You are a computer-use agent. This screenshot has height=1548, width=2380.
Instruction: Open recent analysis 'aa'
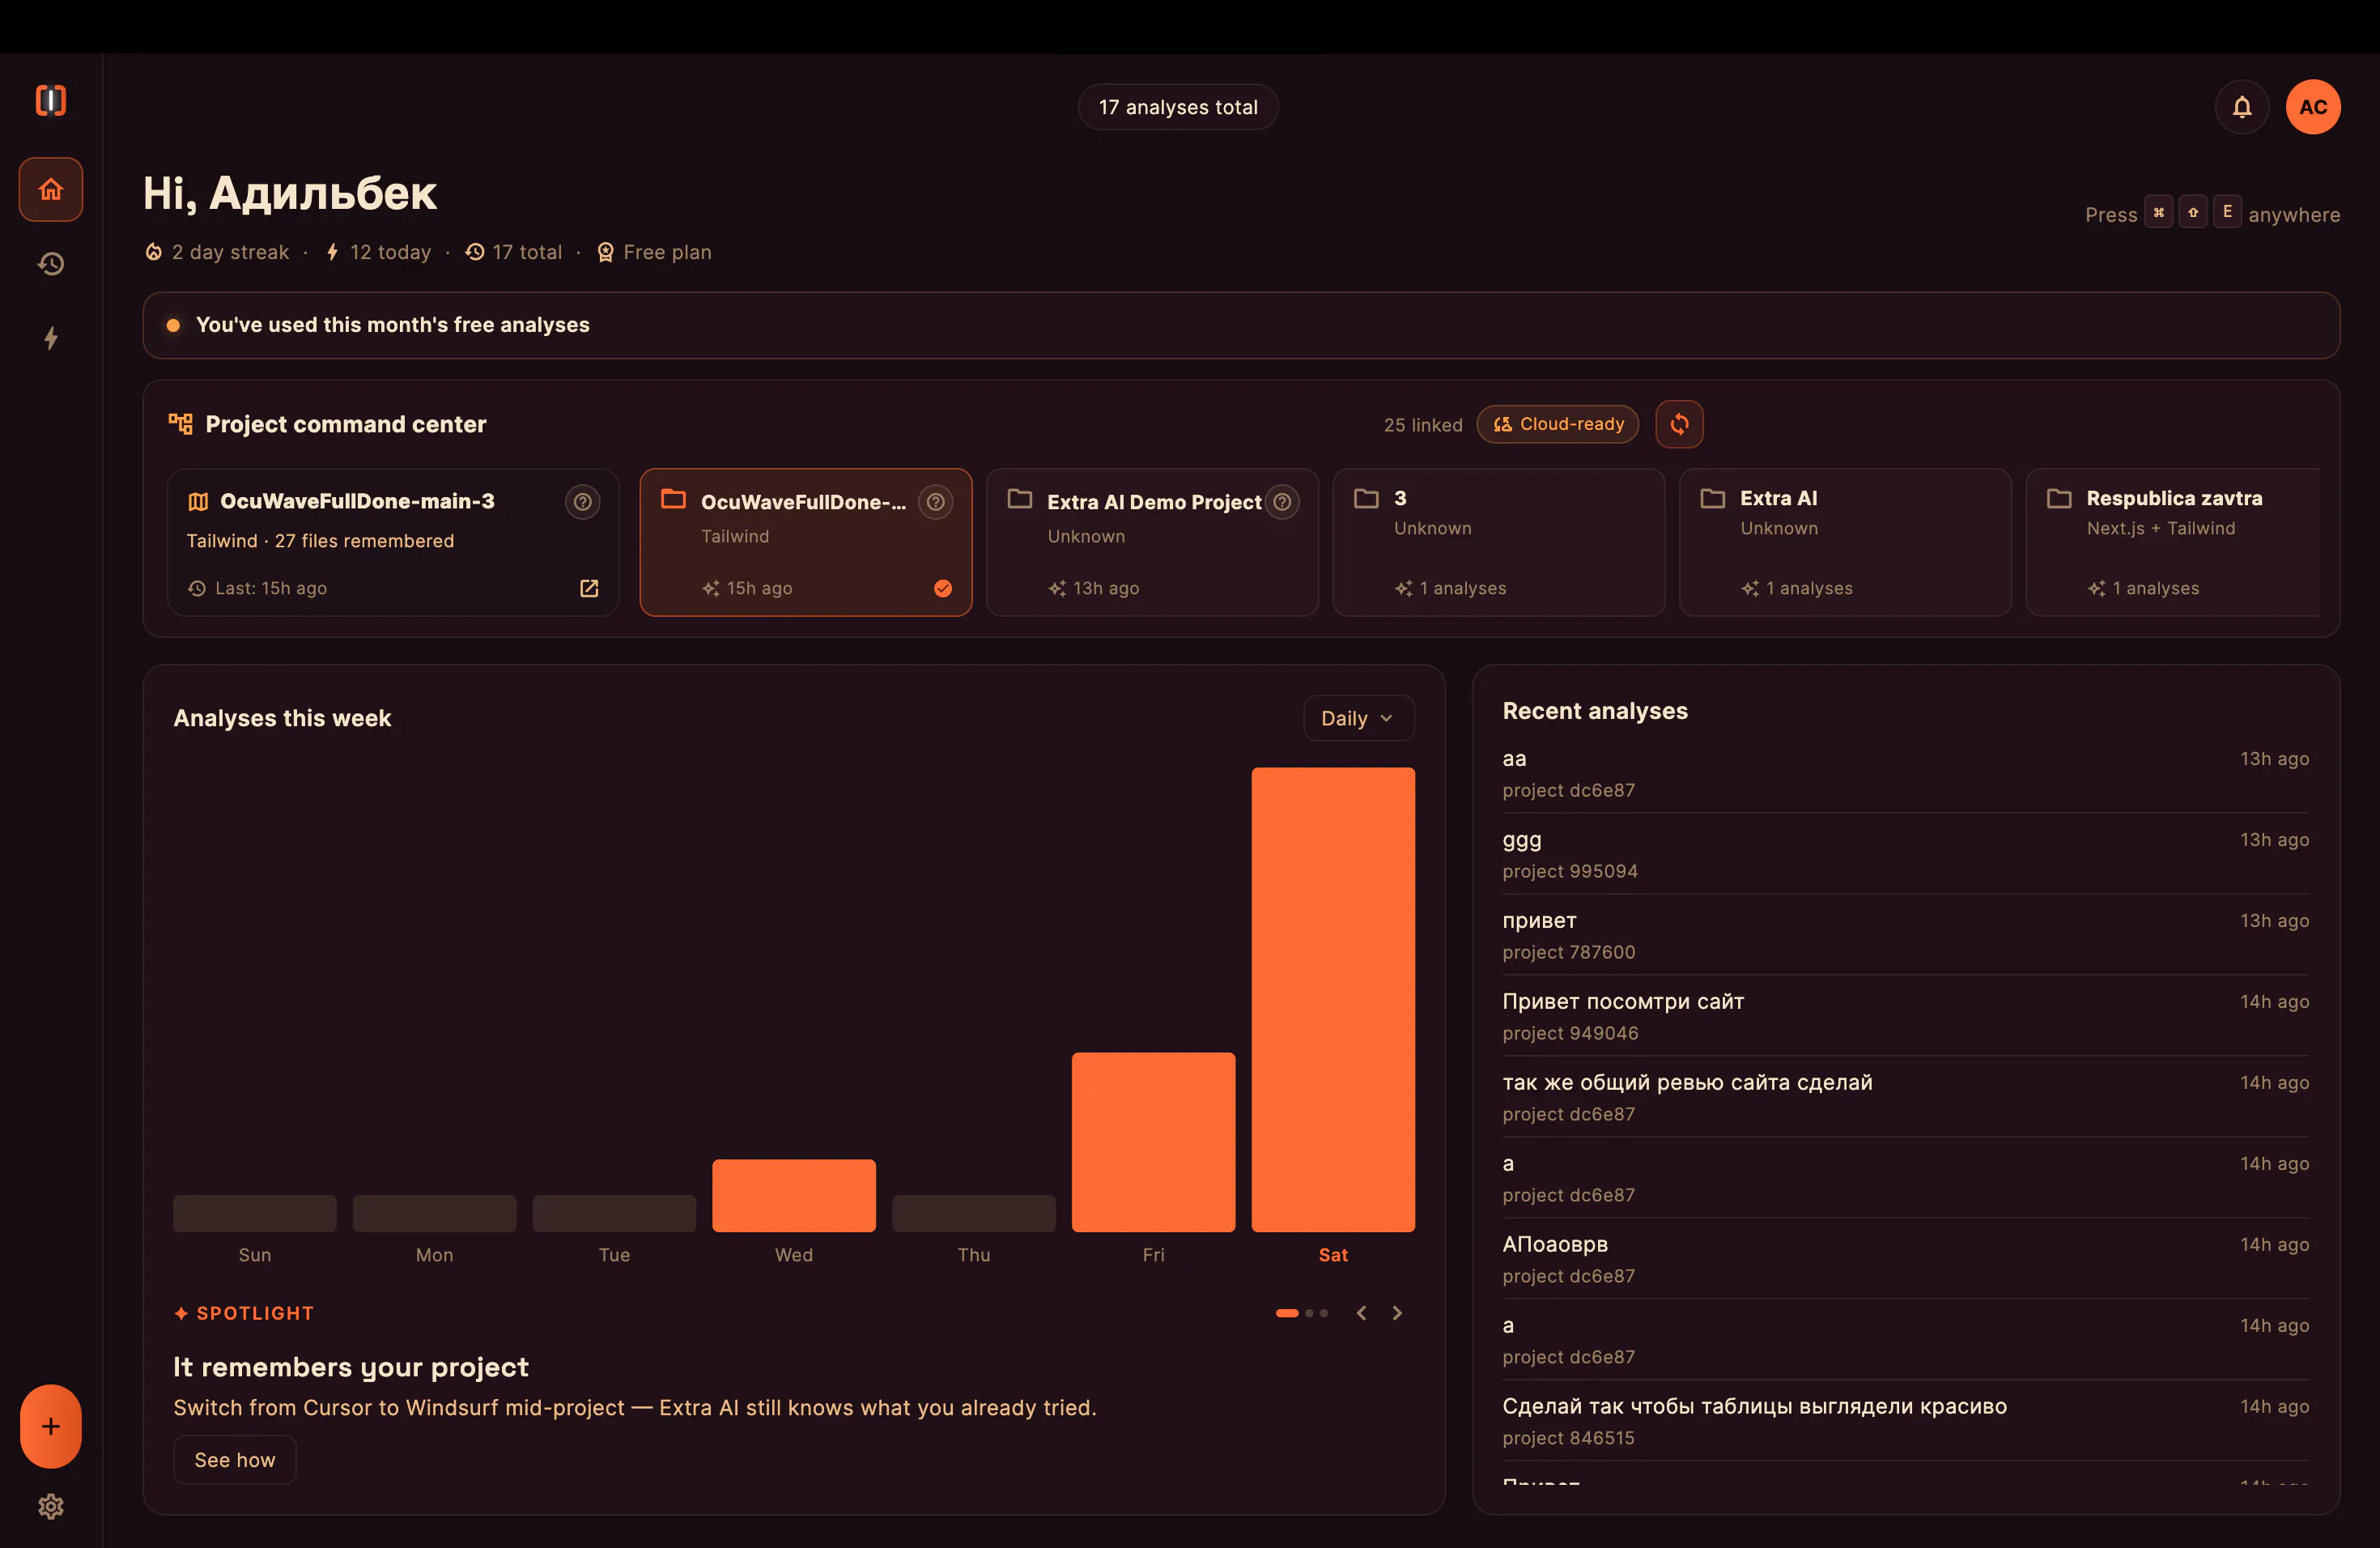pos(1906,773)
